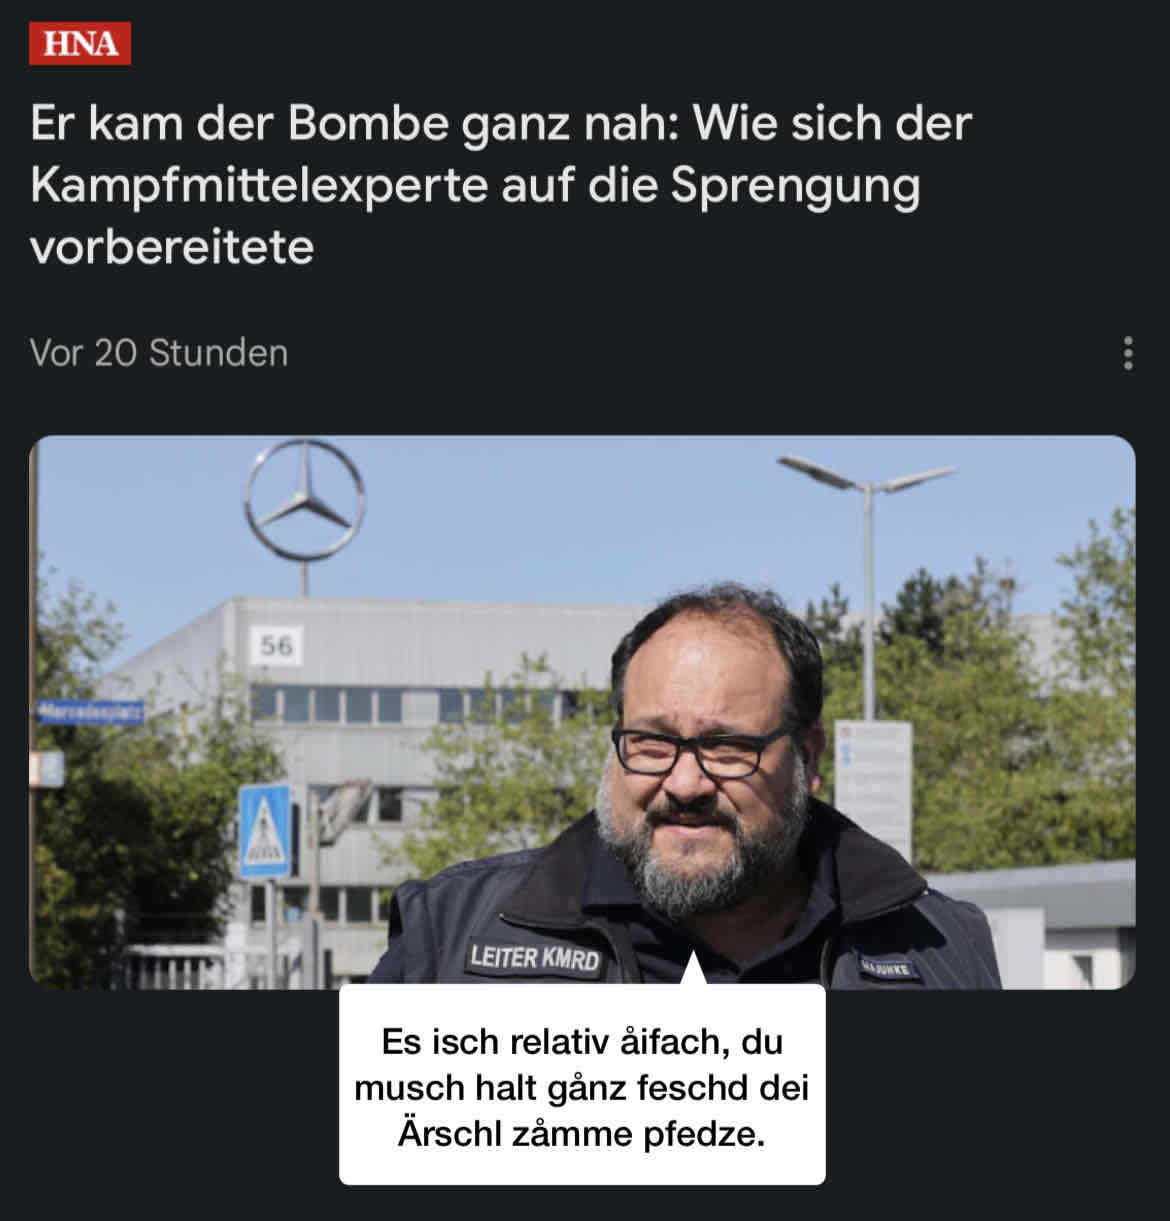Open the article photo thumbnail

click(x=582, y=712)
